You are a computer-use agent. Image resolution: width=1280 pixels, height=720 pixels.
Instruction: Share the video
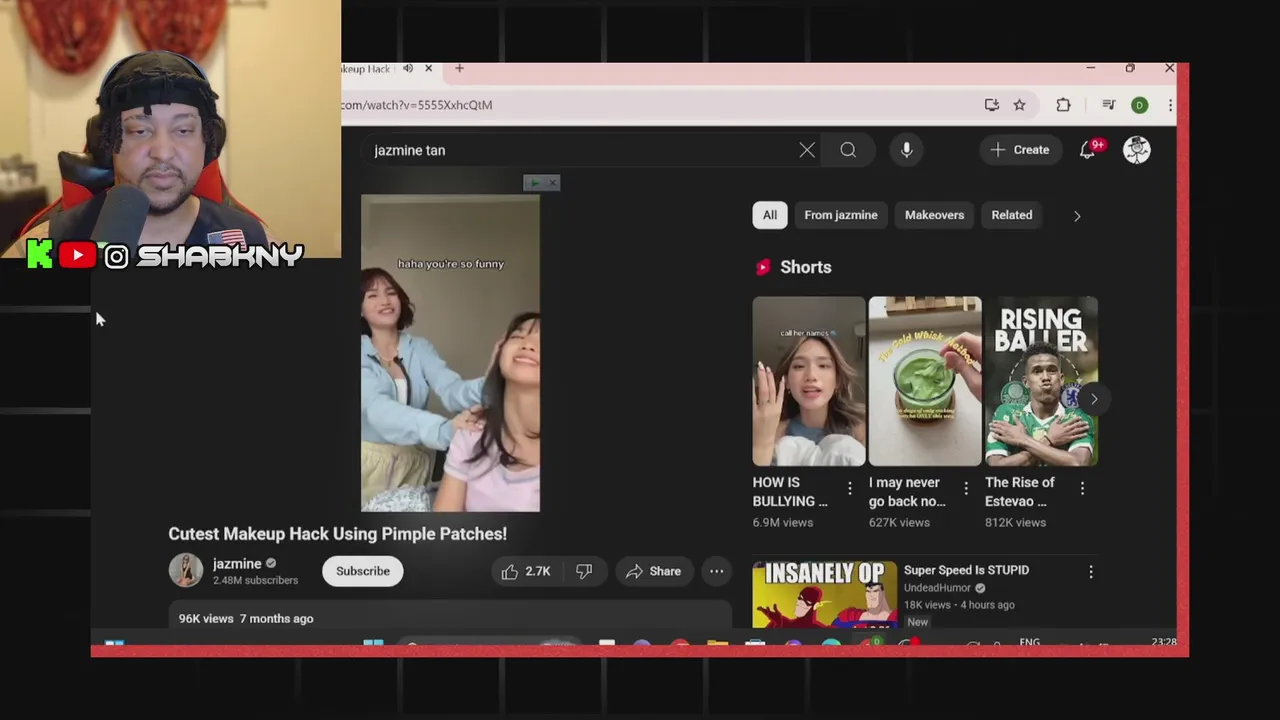654,571
